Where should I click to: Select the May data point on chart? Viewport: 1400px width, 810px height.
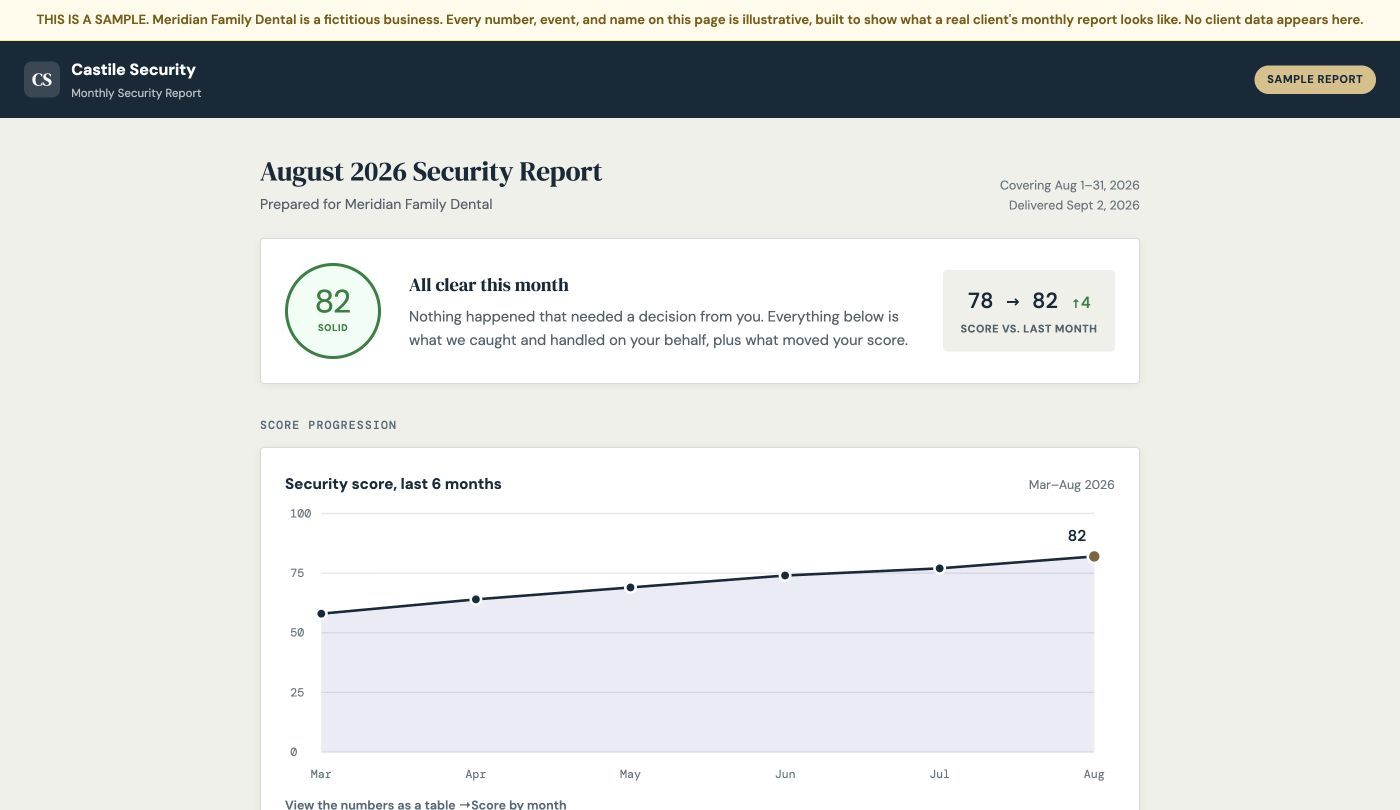click(630, 587)
